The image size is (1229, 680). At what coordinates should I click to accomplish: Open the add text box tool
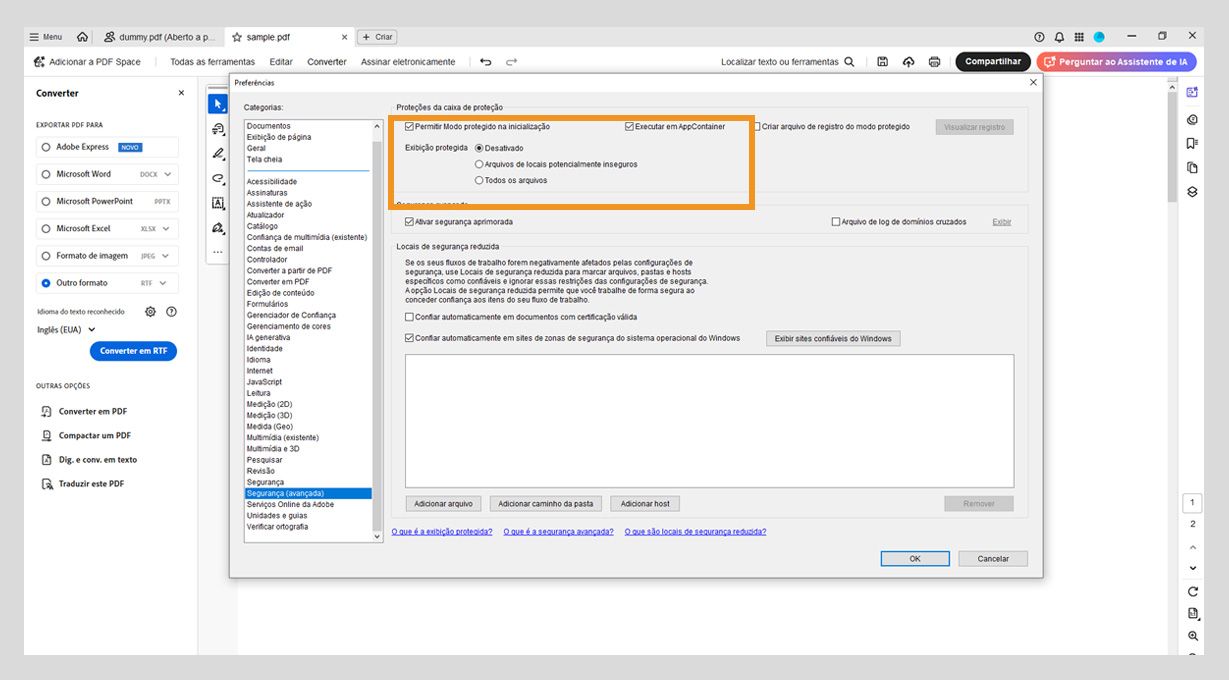pos(217,203)
